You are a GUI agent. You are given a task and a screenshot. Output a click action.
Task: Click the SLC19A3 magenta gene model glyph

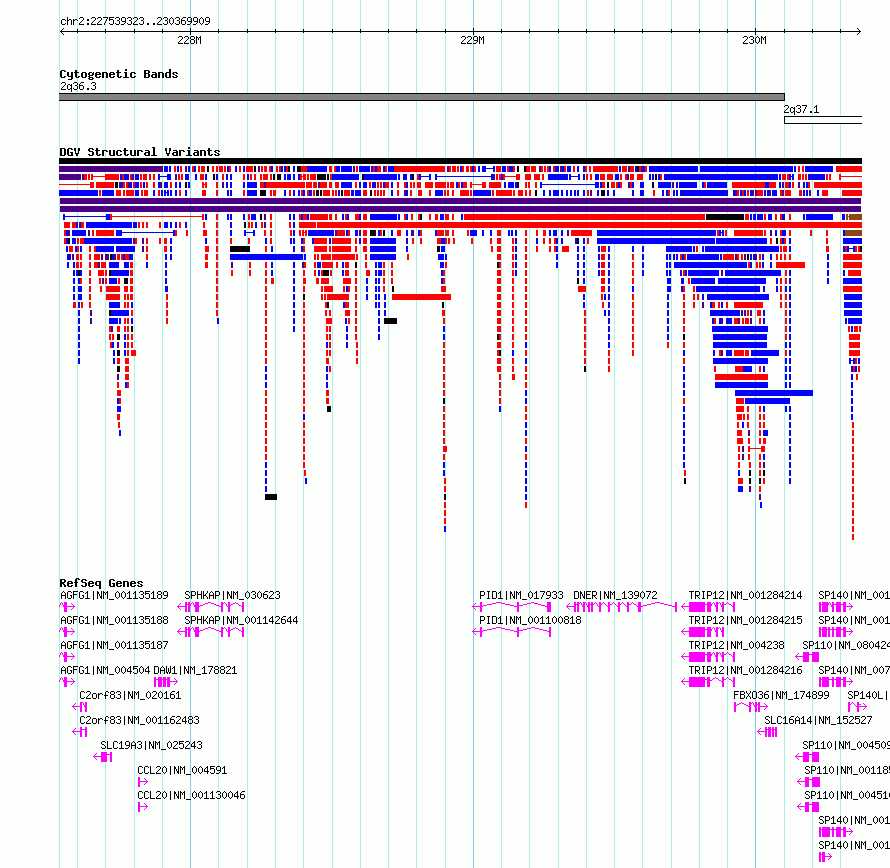(103, 757)
